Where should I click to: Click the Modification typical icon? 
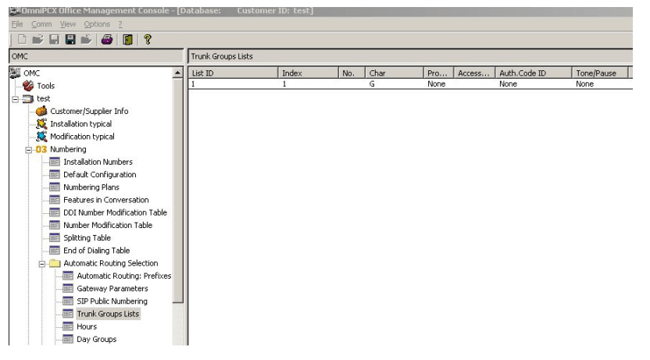click(x=41, y=136)
